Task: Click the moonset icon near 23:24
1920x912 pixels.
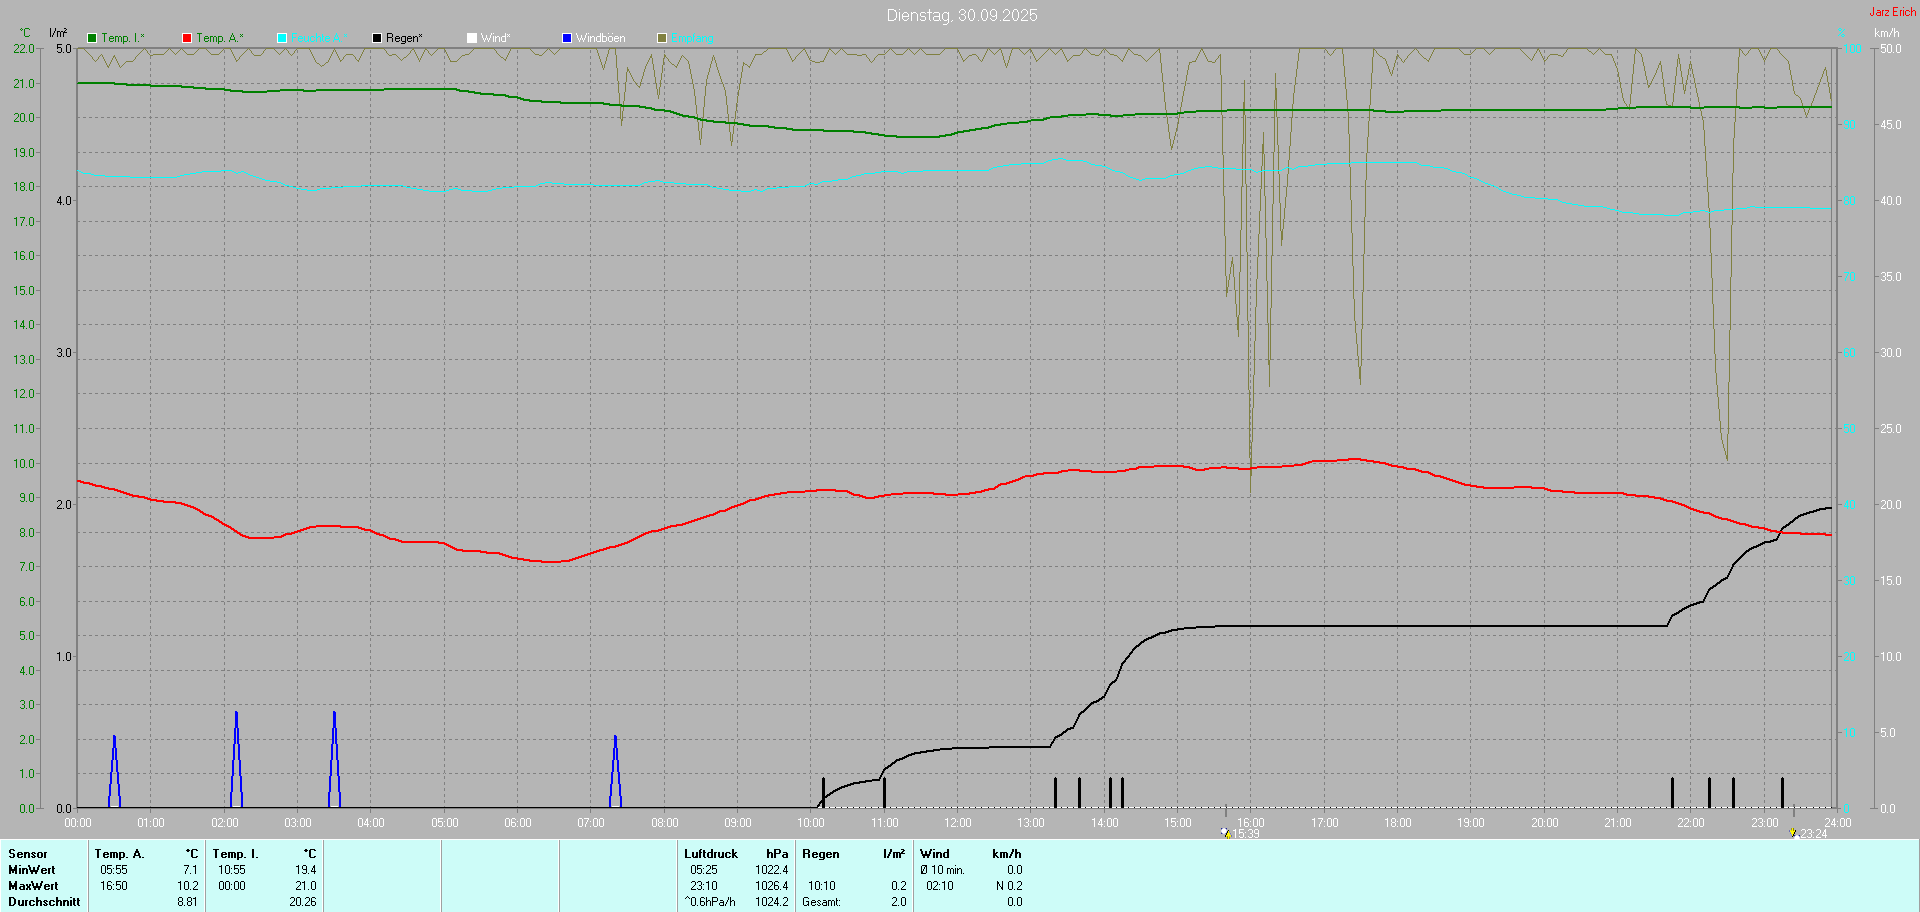Action: click(x=1793, y=832)
